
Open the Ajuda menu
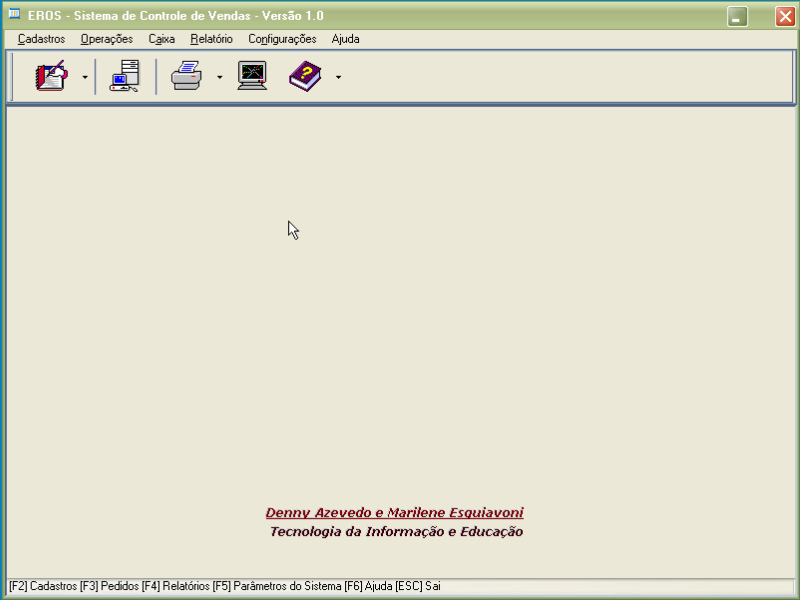pyautogui.click(x=345, y=39)
